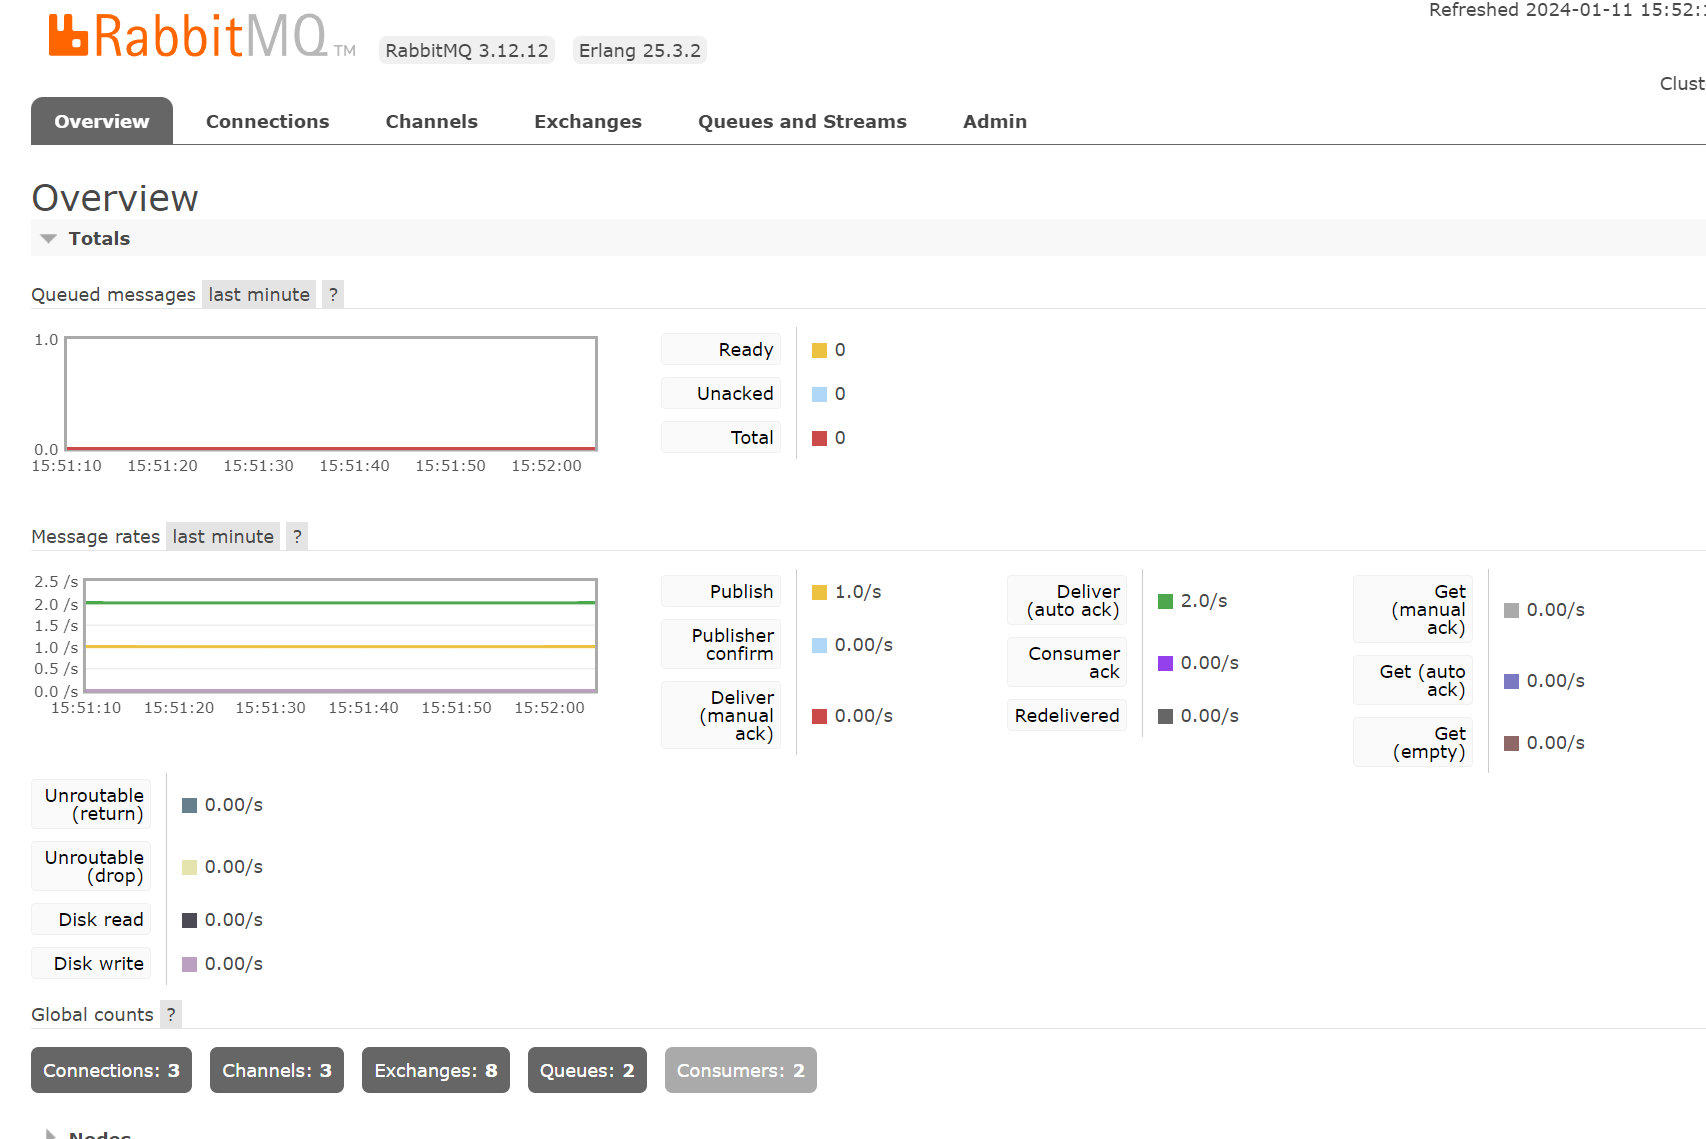
Task: Switch to the Channels tab
Action: point(431,121)
